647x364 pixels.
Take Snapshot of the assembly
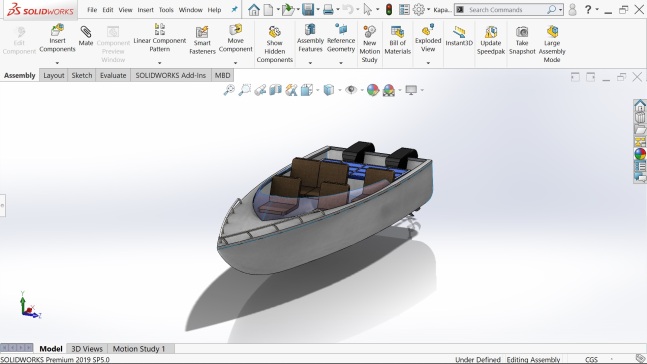[522, 32]
